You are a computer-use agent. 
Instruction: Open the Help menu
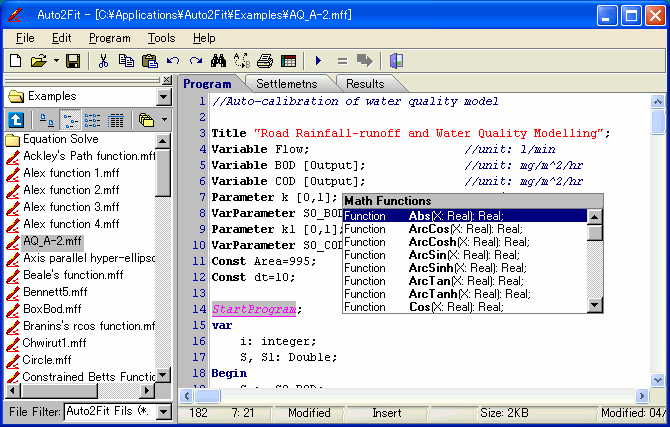tap(204, 38)
